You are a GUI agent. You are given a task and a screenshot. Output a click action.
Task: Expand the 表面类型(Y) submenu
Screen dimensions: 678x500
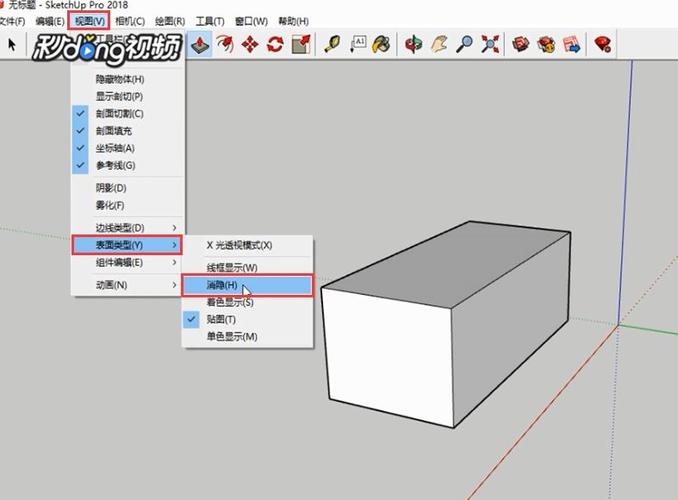click(127, 245)
